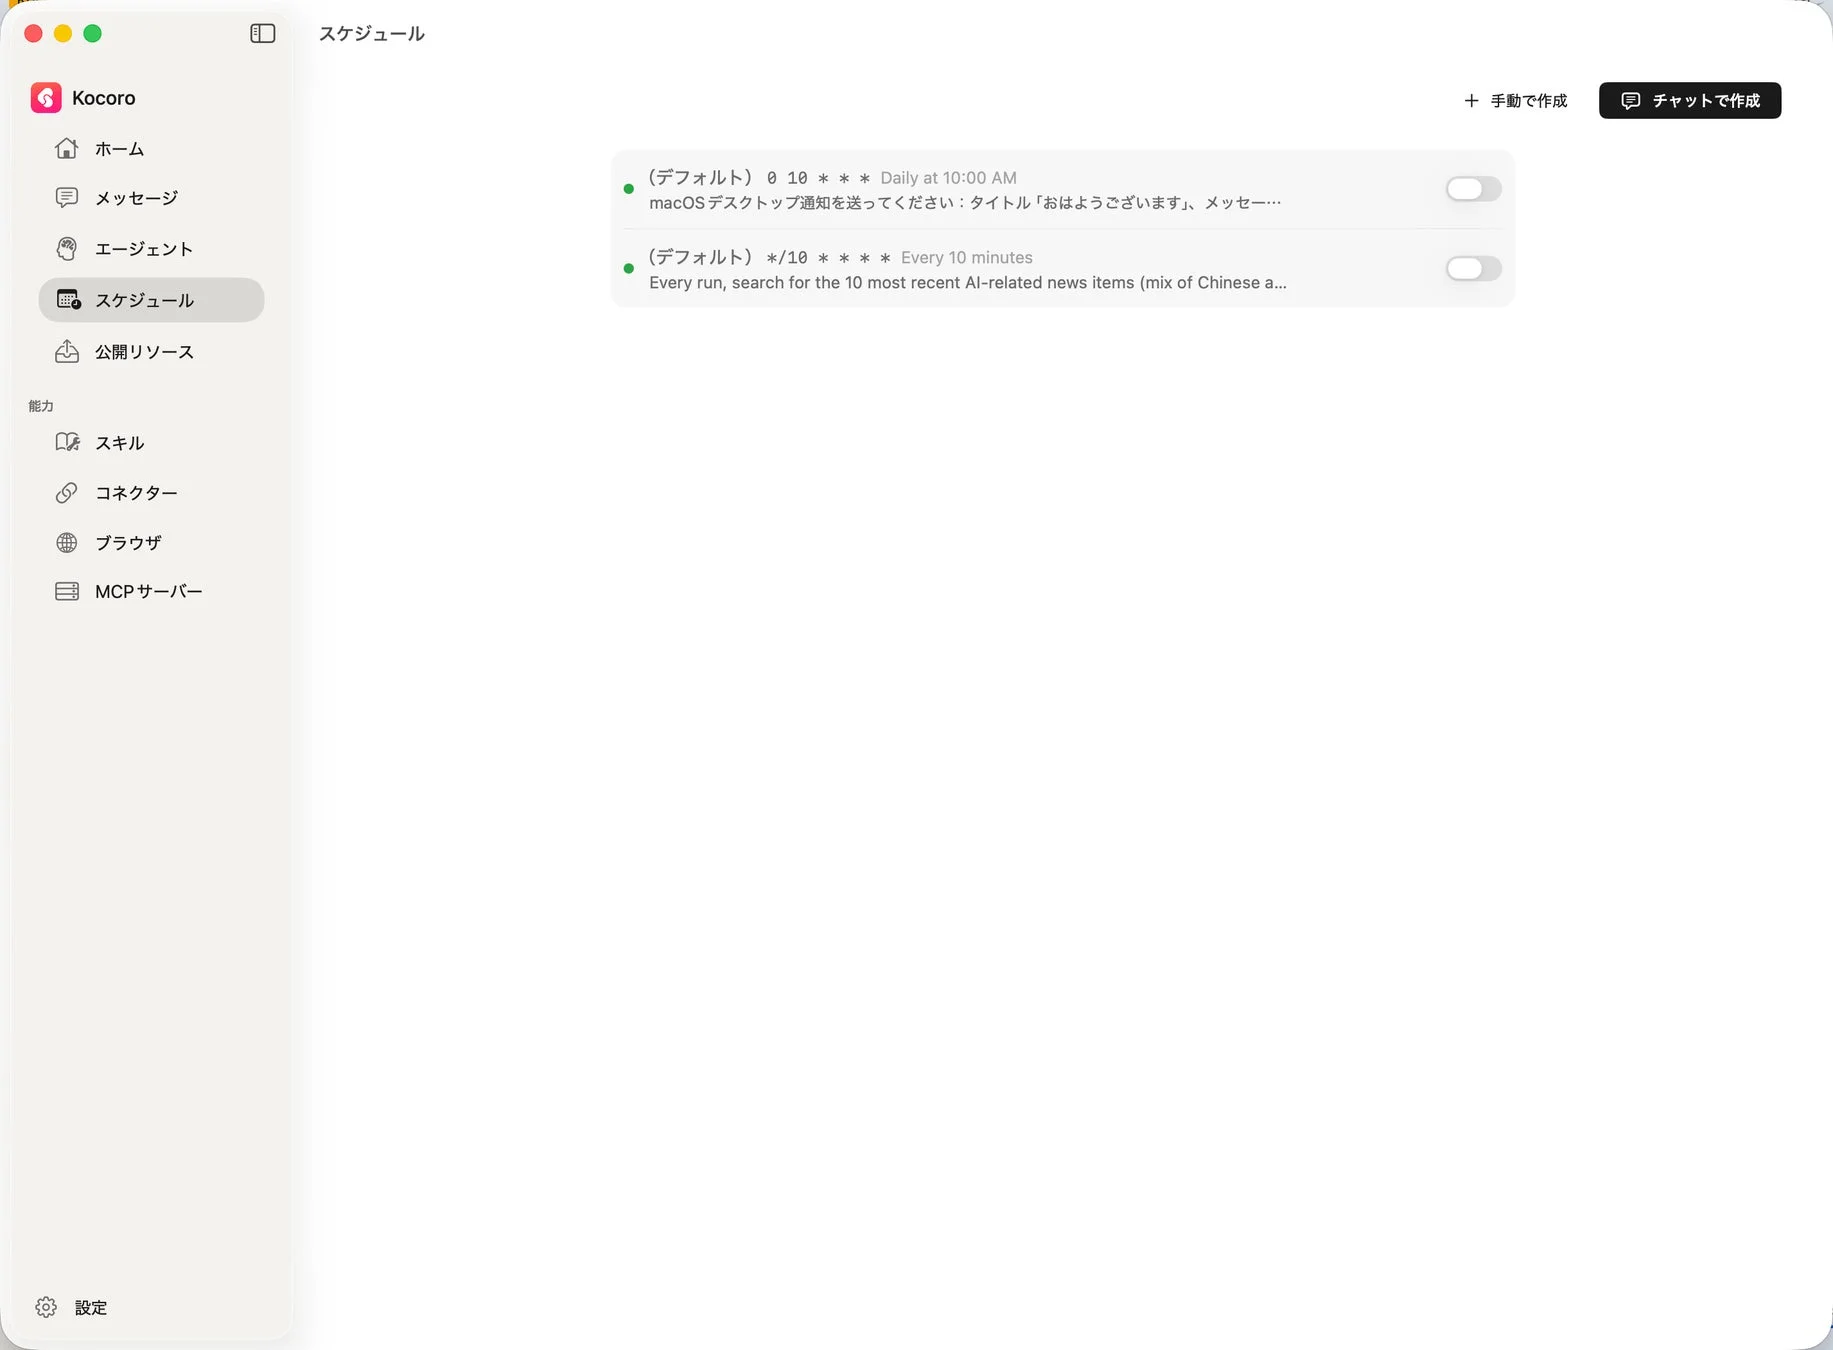Click the cron text "0 10 * * *"
Viewport: 1833px width, 1350px height.
[818, 177]
